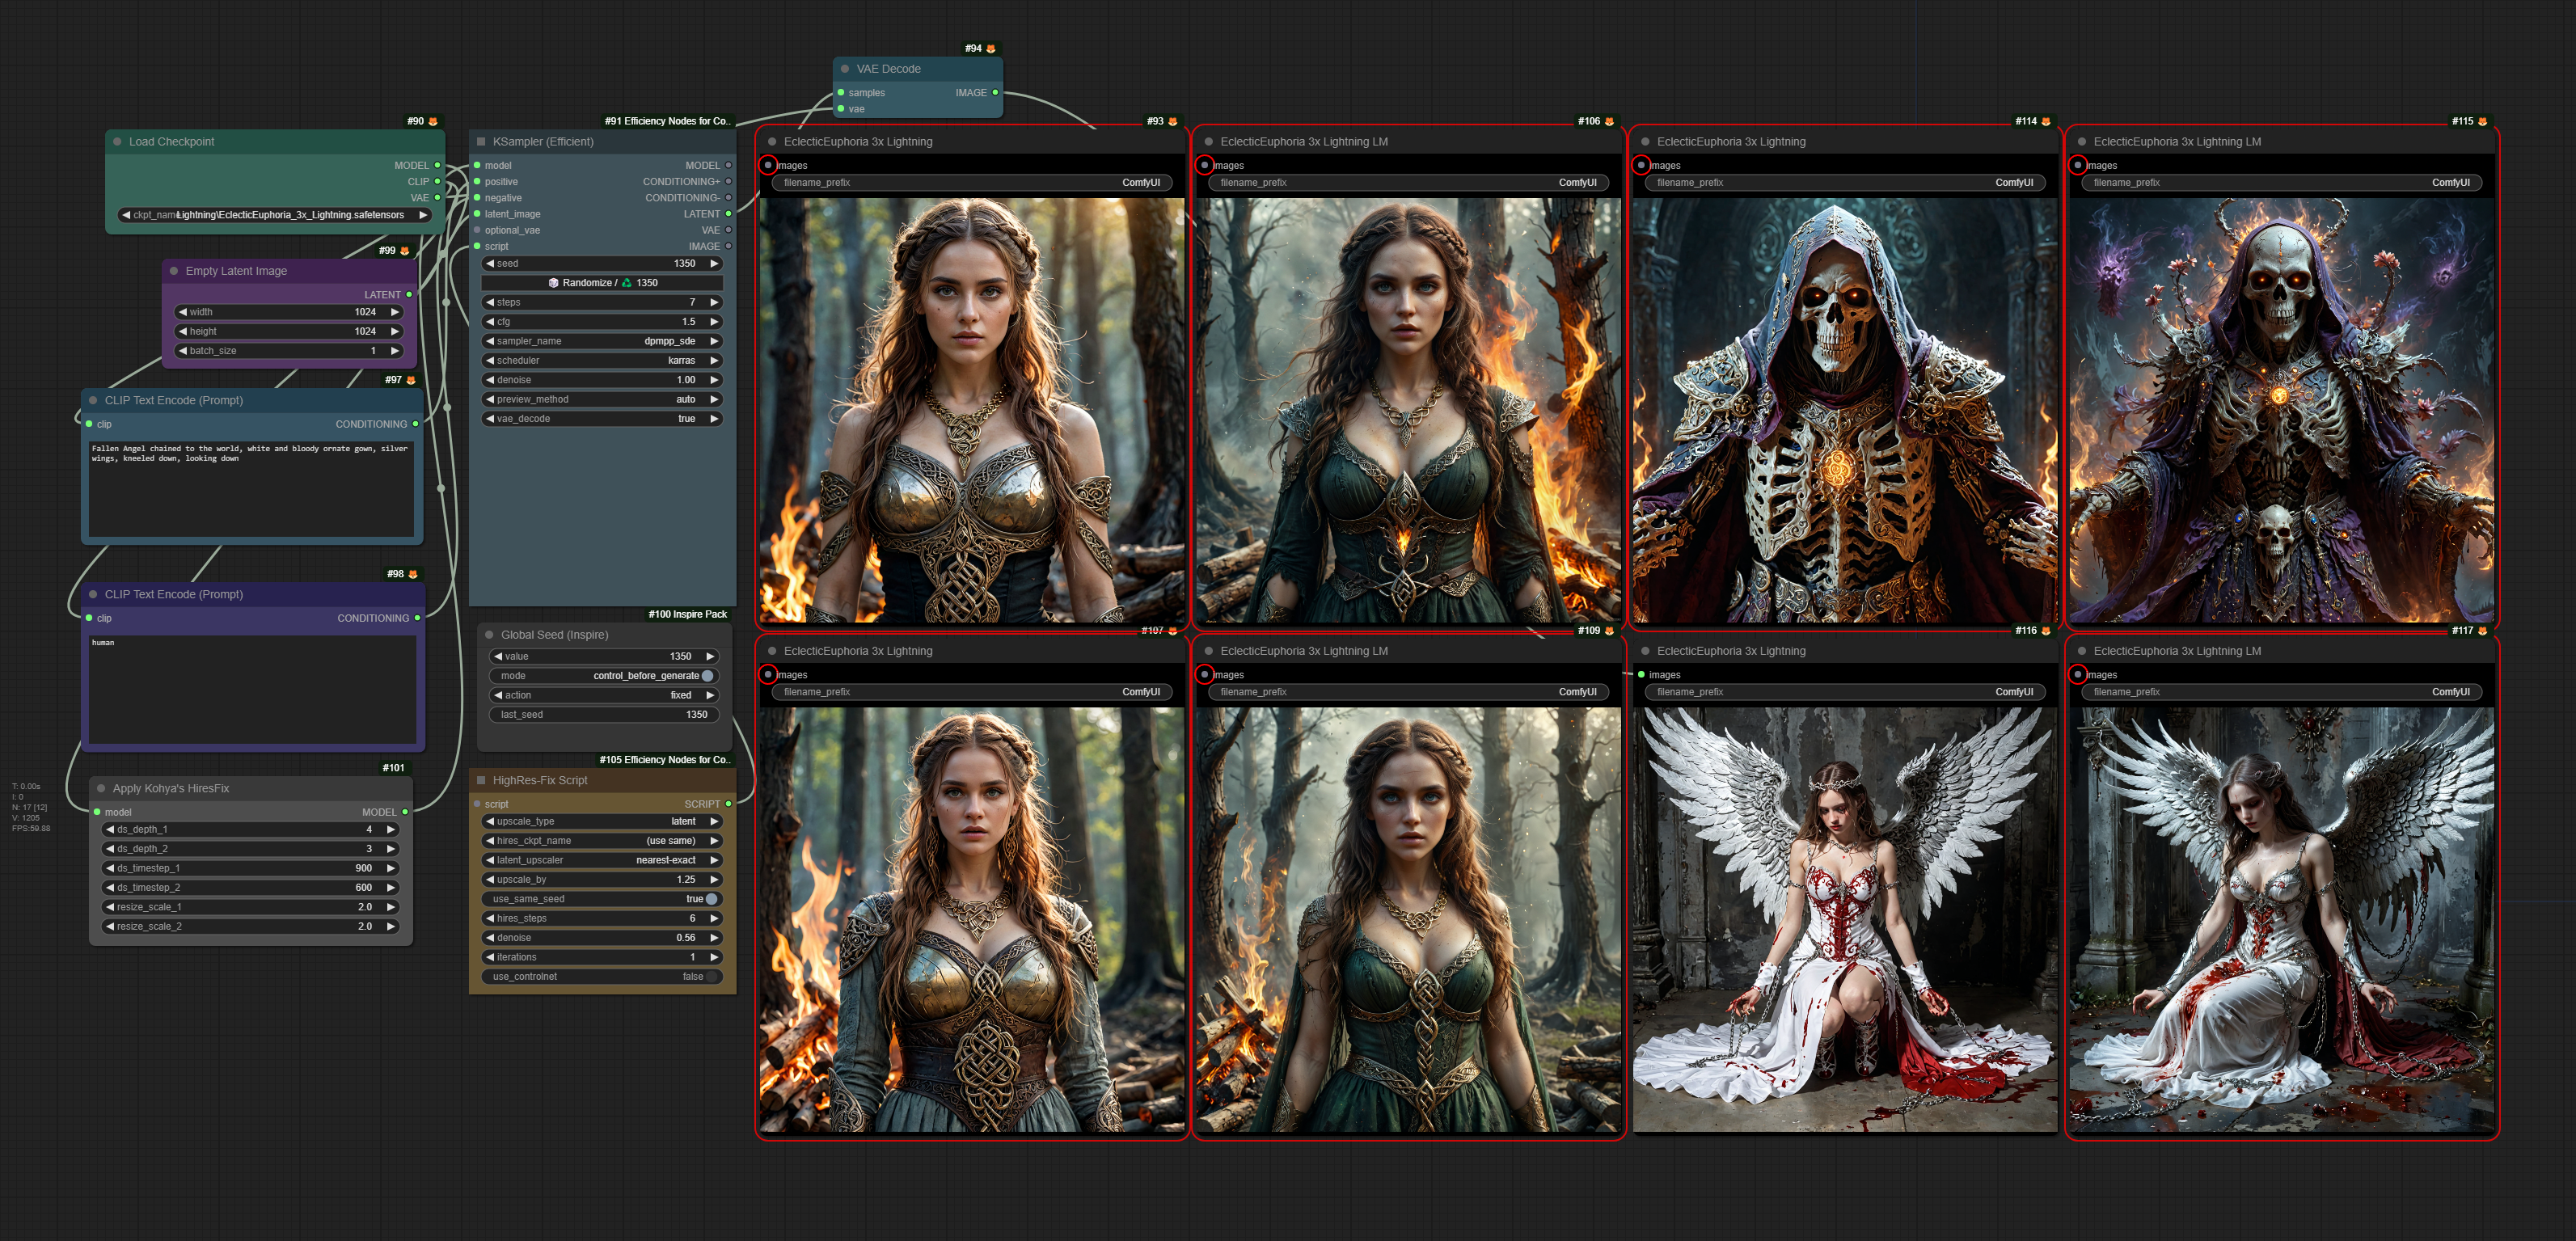
Task: Click the #100 Inspire Pack badge label
Action: coord(687,614)
